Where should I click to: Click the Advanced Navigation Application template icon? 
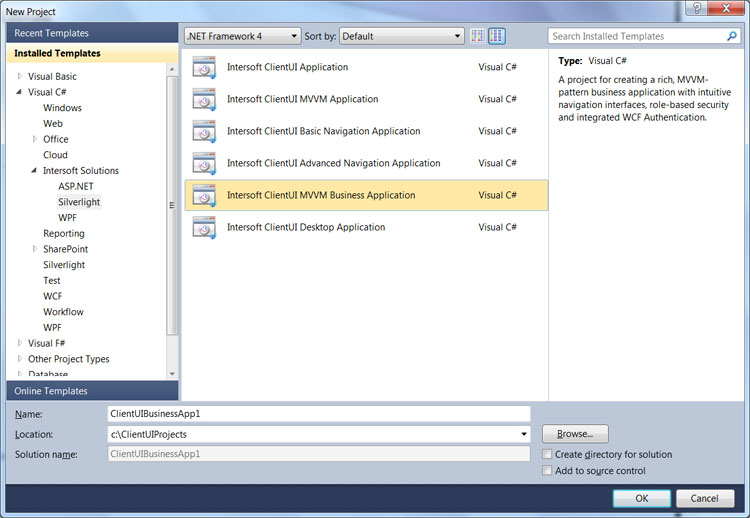click(x=204, y=164)
